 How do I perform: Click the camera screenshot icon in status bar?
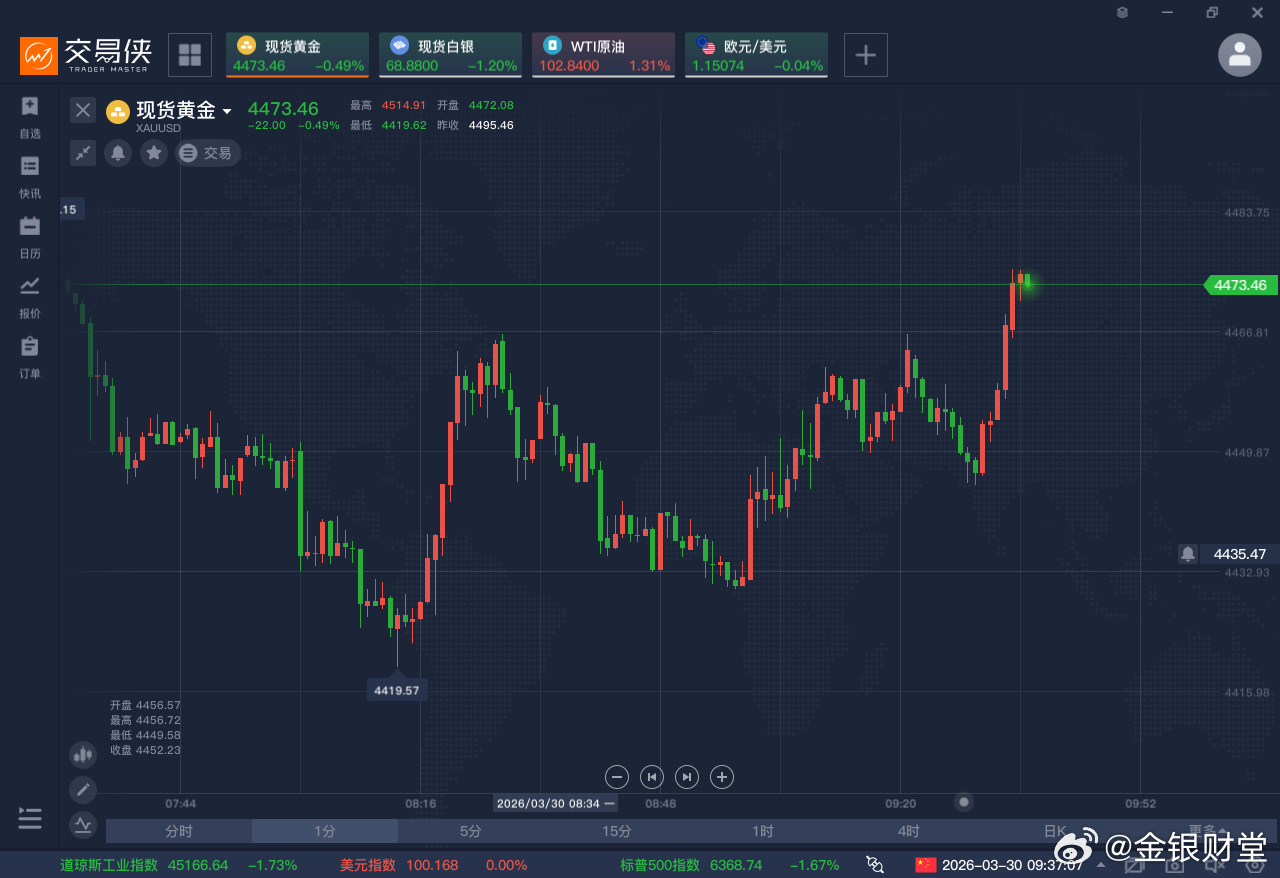(1174, 864)
